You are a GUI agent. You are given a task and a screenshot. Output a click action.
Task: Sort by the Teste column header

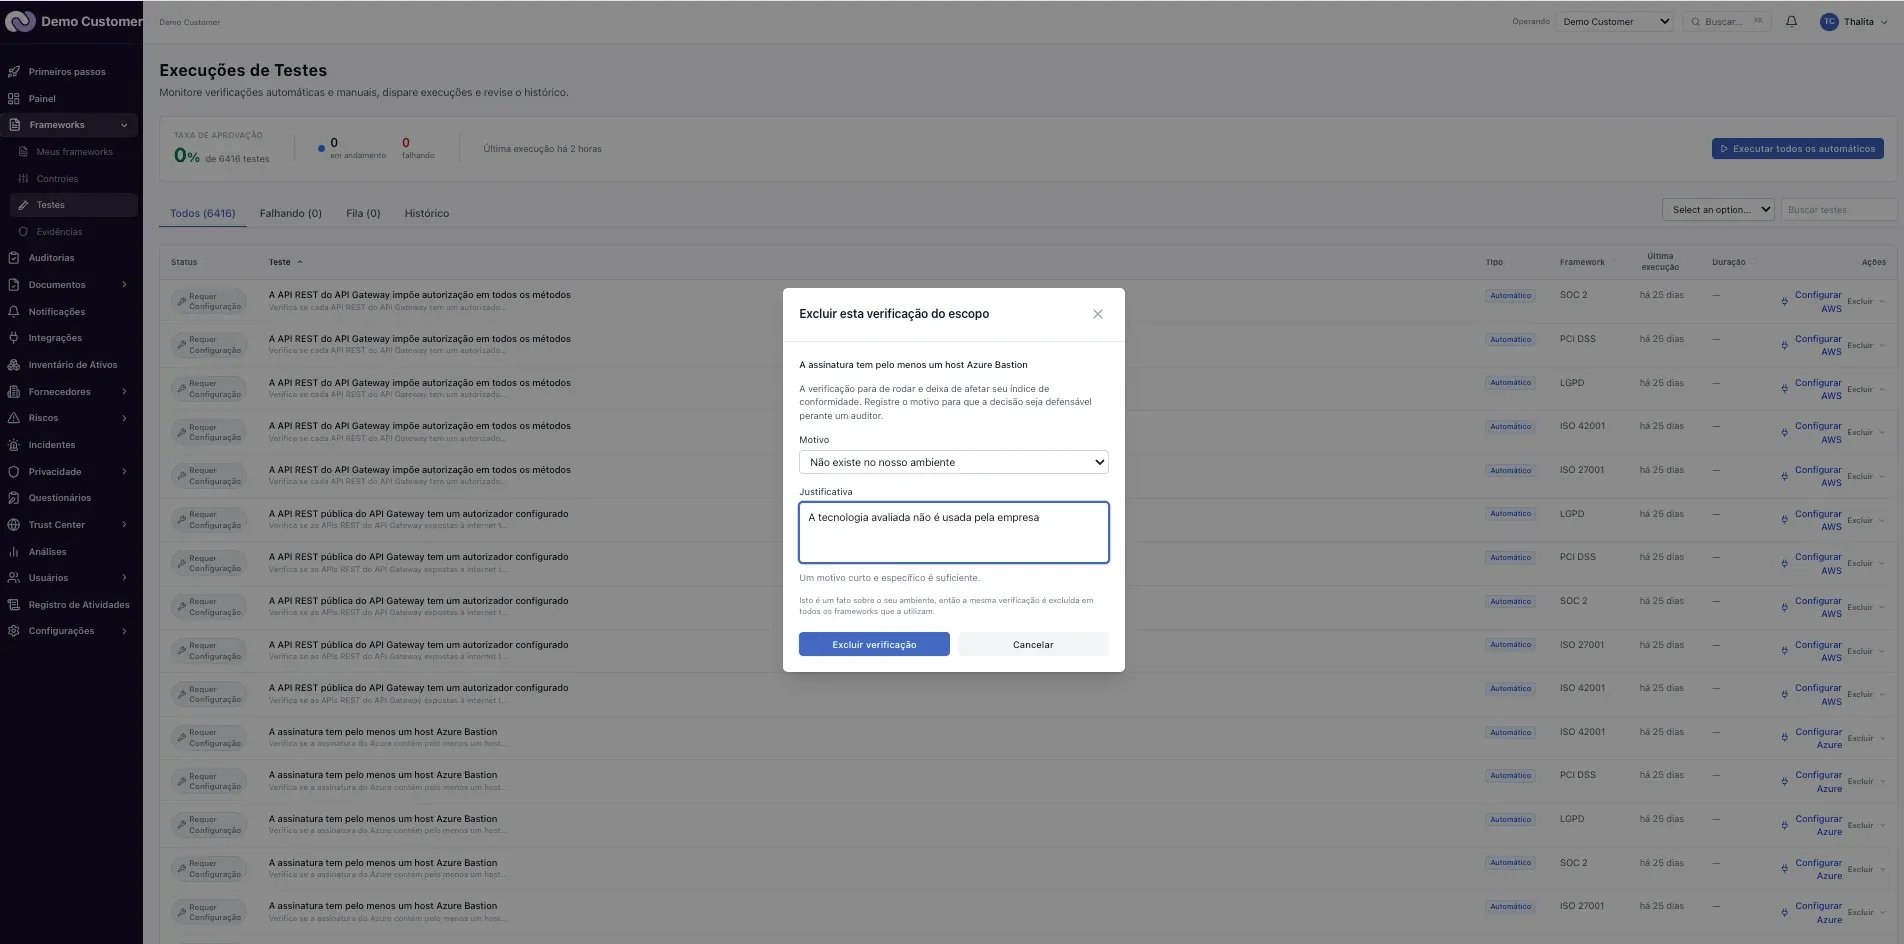click(285, 262)
